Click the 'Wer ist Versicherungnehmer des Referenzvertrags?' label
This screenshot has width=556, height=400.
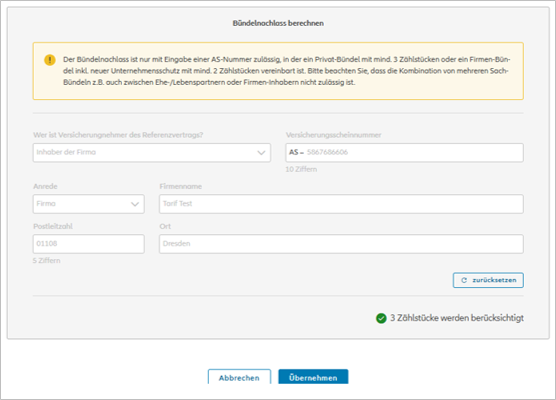(x=118, y=135)
